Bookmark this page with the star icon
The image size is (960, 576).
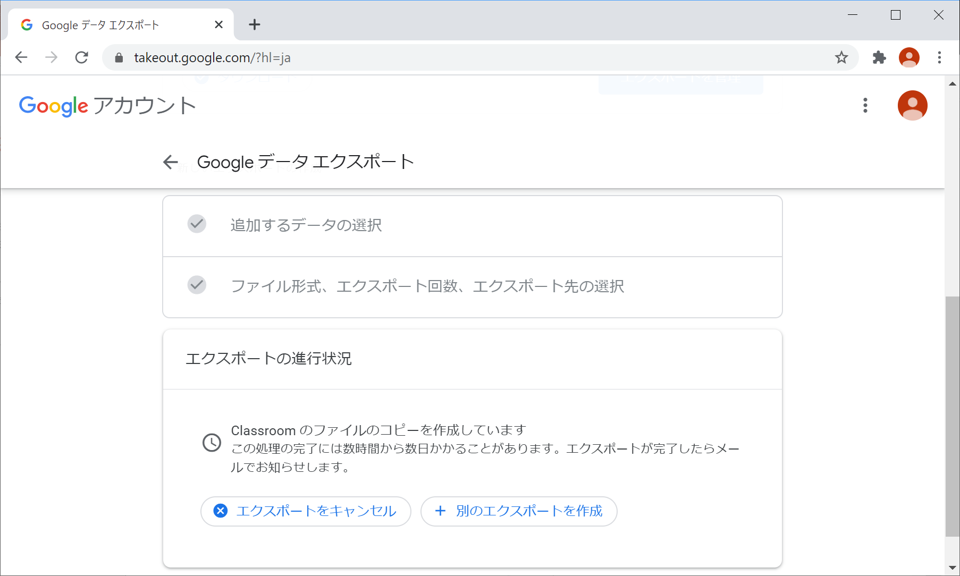842,58
